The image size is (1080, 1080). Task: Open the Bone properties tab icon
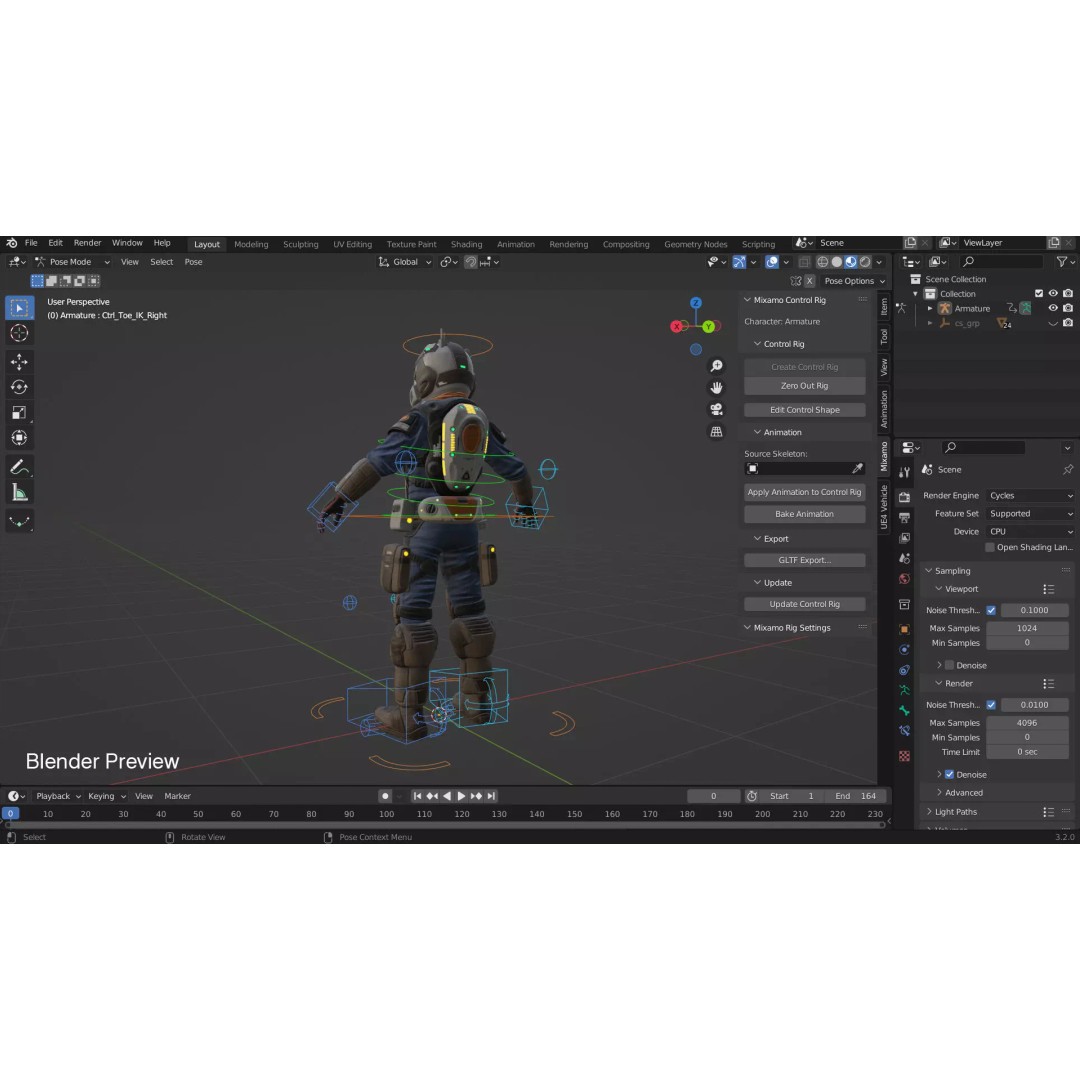[x=904, y=711]
